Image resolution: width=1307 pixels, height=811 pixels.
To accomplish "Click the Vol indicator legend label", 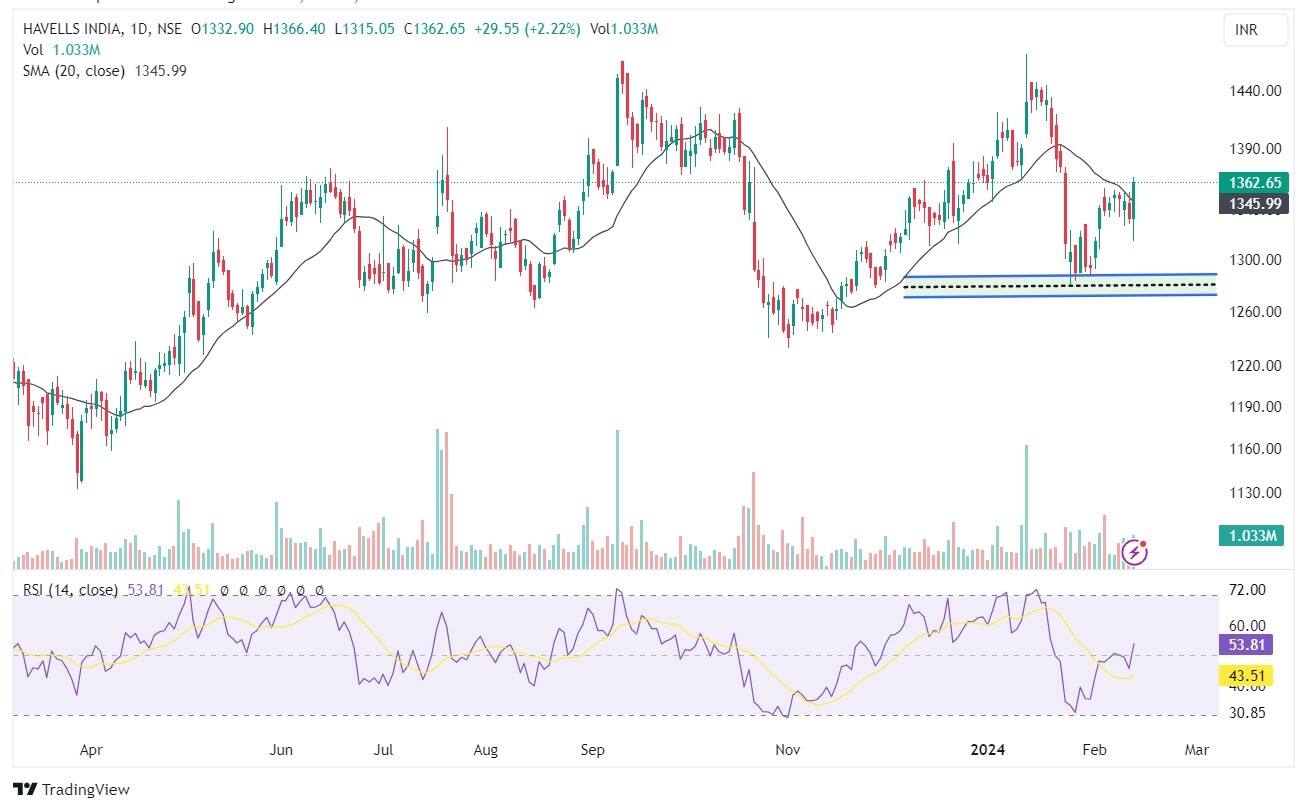I will coord(34,50).
